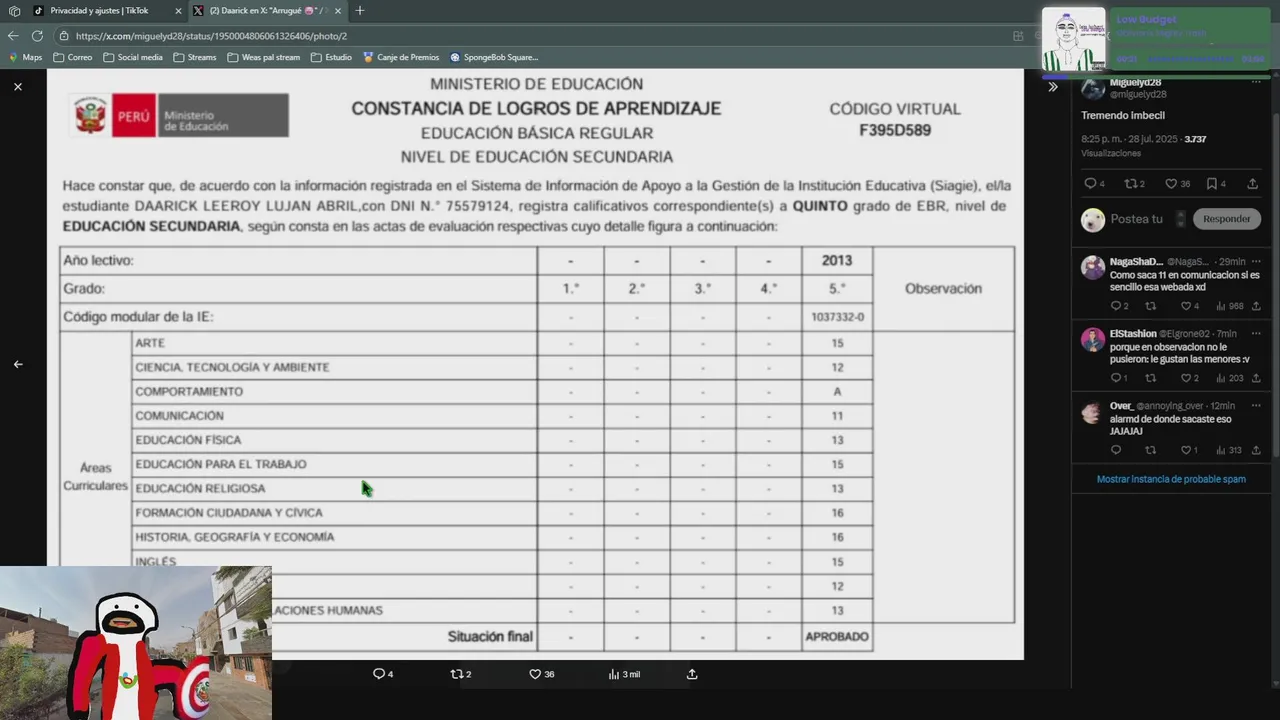Screen dimensions: 1280x720
Task: Open a new browser tab
Action: 359,11
